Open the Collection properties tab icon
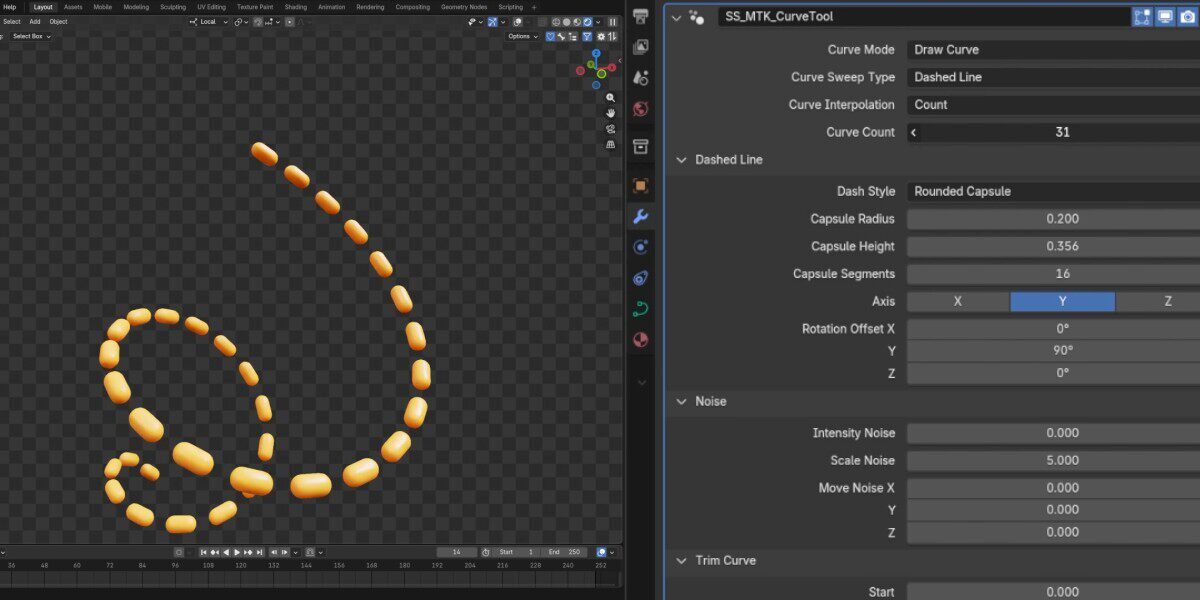 [641, 147]
